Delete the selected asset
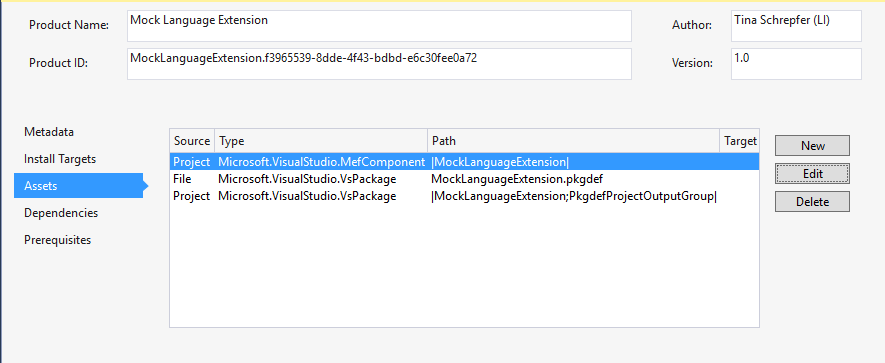The height and width of the screenshot is (363, 885). (x=812, y=202)
